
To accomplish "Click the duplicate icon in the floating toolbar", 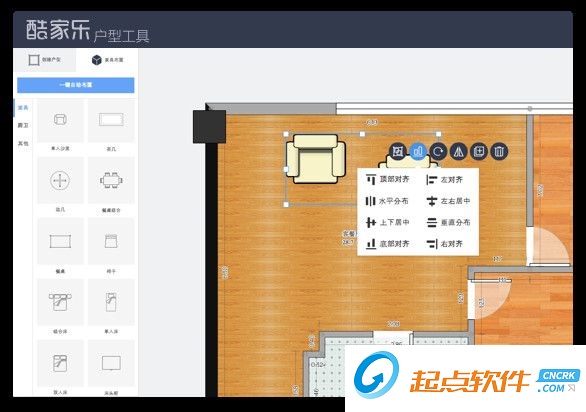I will click(479, 151).
